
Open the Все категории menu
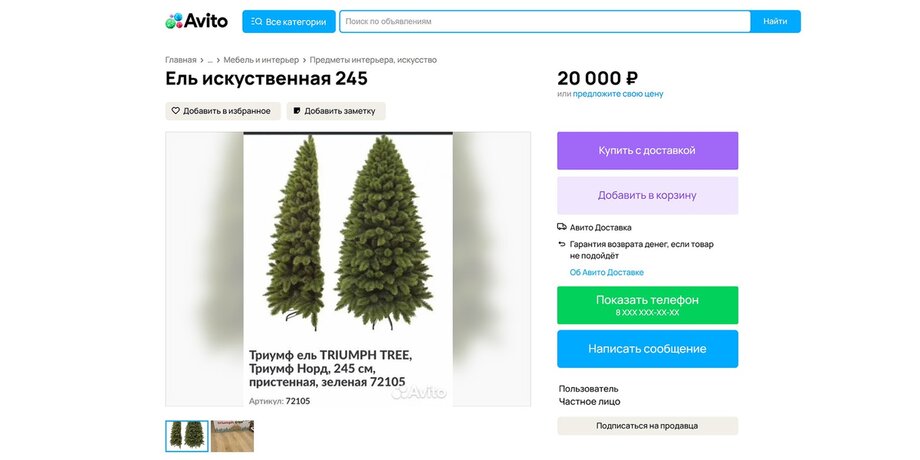pos(289,22)
